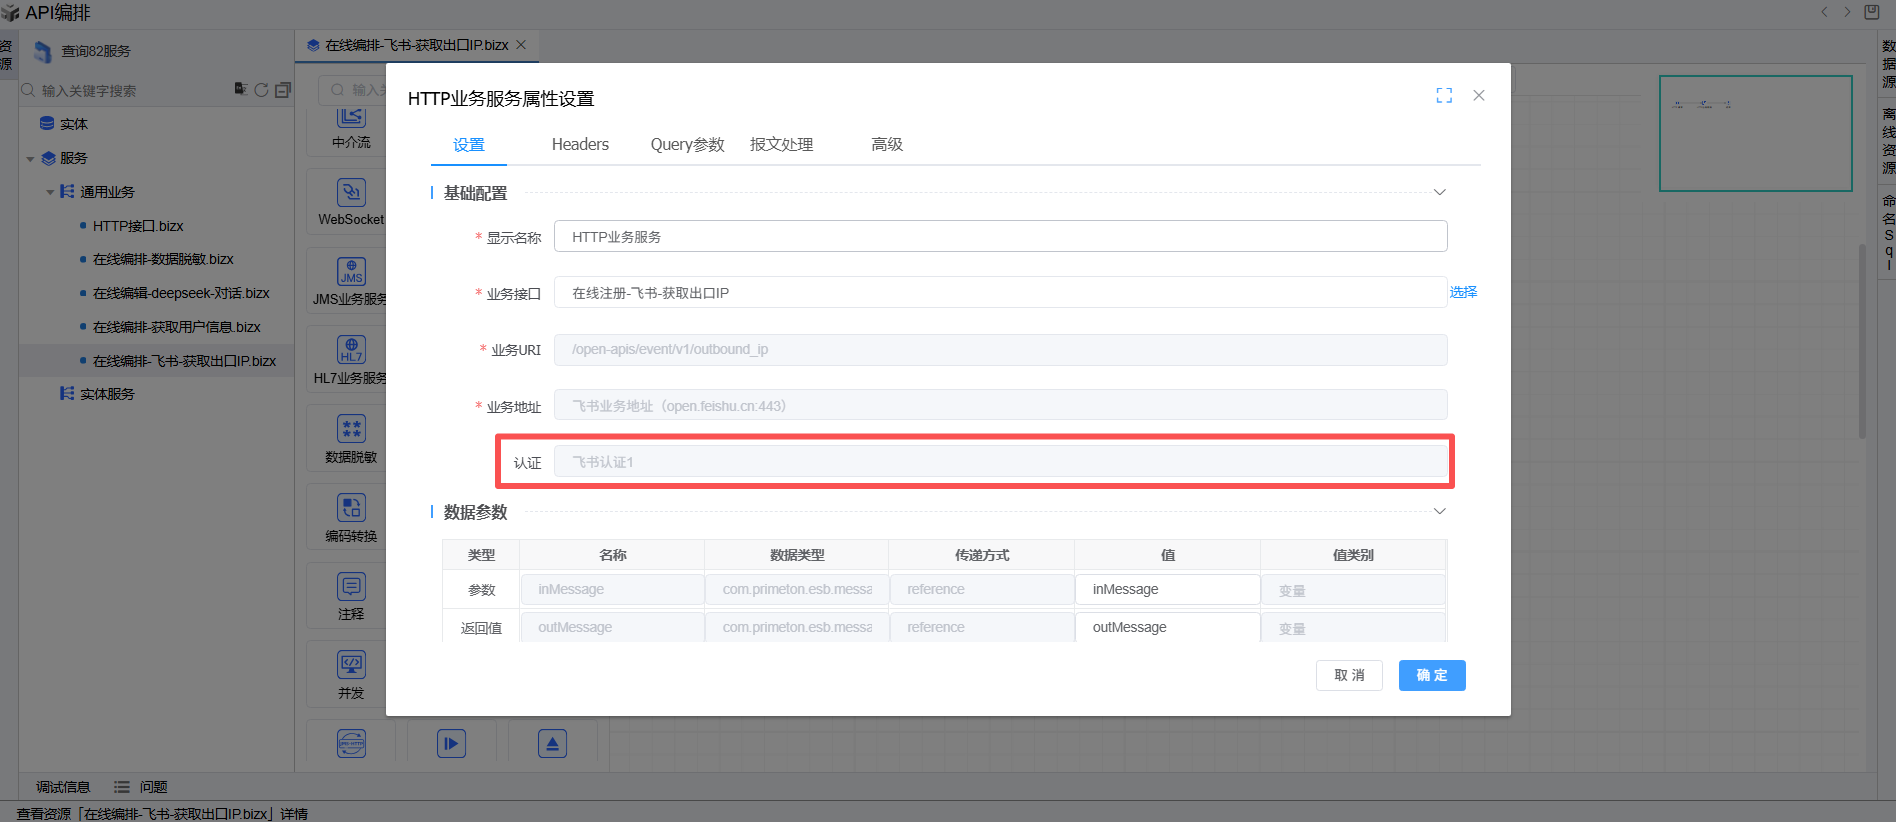Maximize dialog with the fullscreen icon
Viewport: 1896px width, 822px height.
click(x=1444, y=96)
